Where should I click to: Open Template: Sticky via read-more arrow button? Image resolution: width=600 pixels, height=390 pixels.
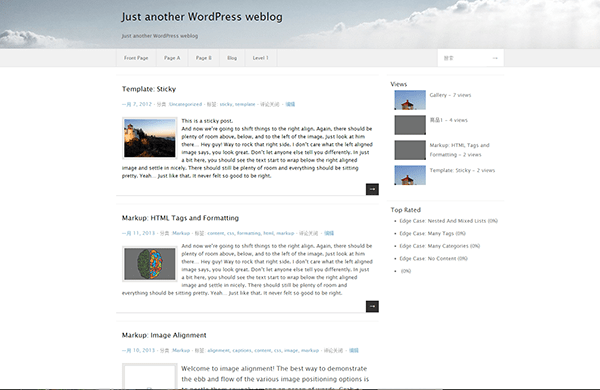[372, 189]
